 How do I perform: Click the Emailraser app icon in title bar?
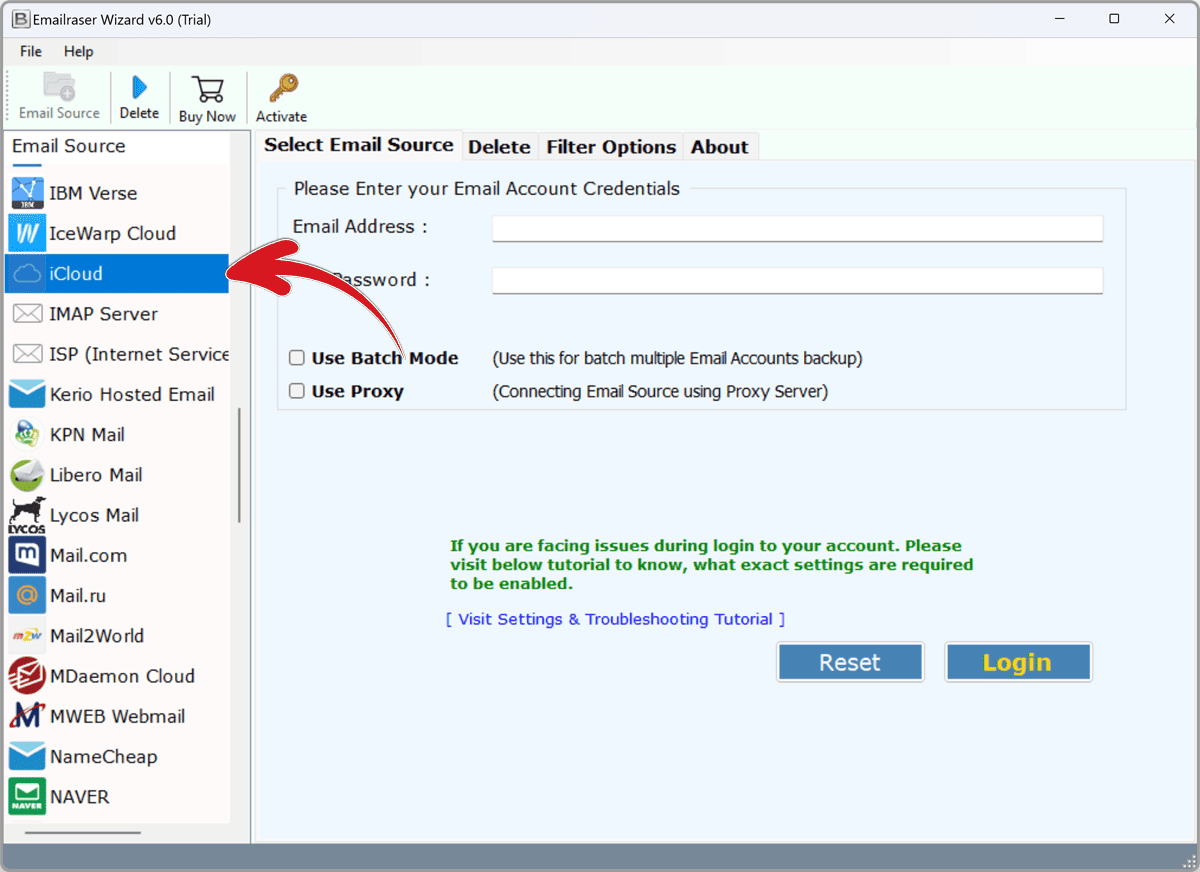pyautogui.click(x=20, y=19)
